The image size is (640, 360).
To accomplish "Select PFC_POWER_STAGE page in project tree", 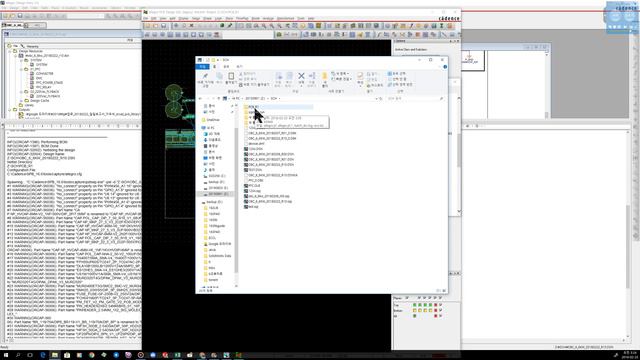I will [x=47, y=82].
